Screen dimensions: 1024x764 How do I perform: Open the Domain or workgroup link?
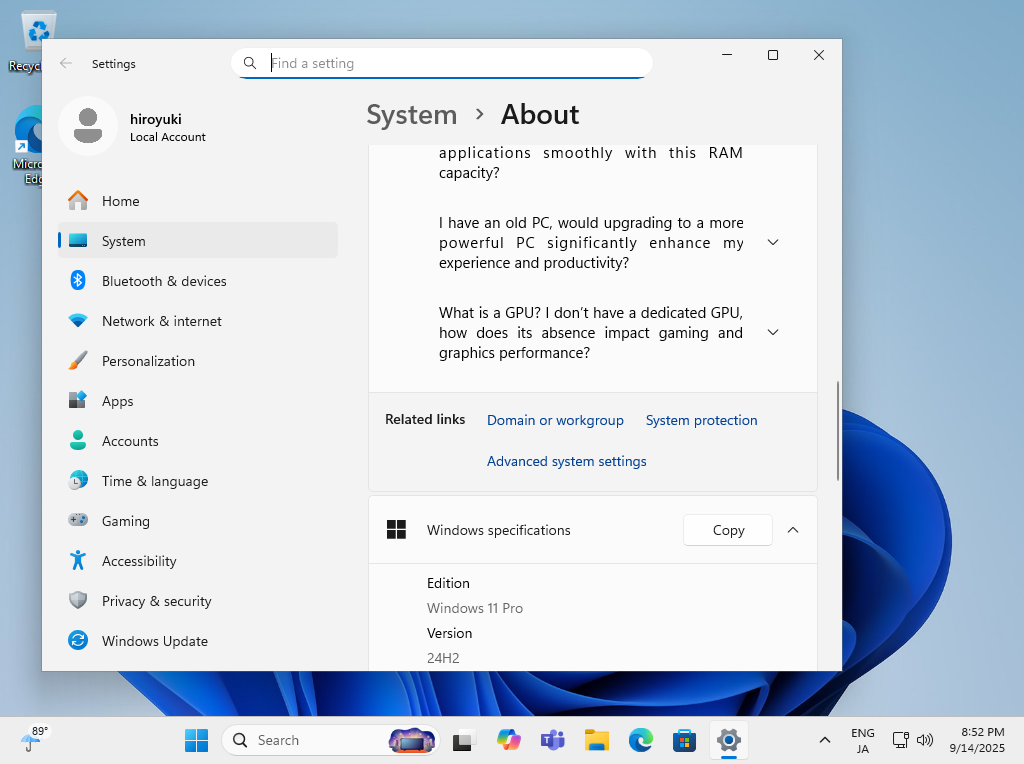(x=555, y=420)
